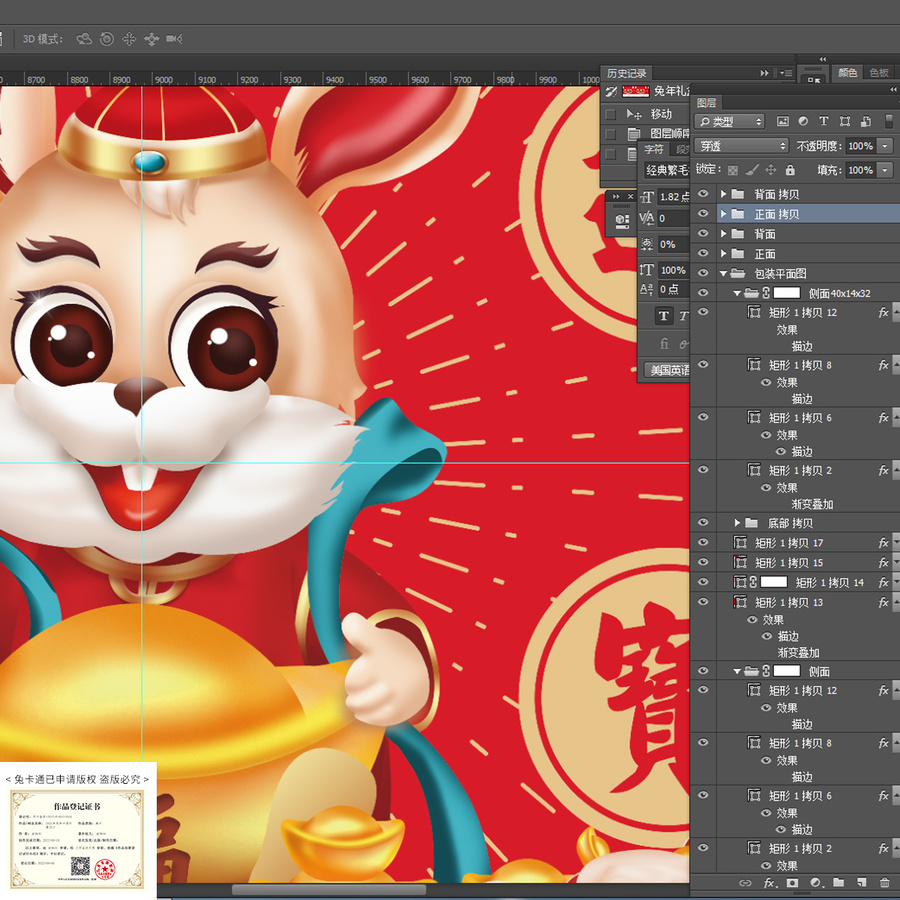This screenshot has width=900, height=900.
Task: Toggle the layer filter on/off switch
Action: (x=889, y=121)
